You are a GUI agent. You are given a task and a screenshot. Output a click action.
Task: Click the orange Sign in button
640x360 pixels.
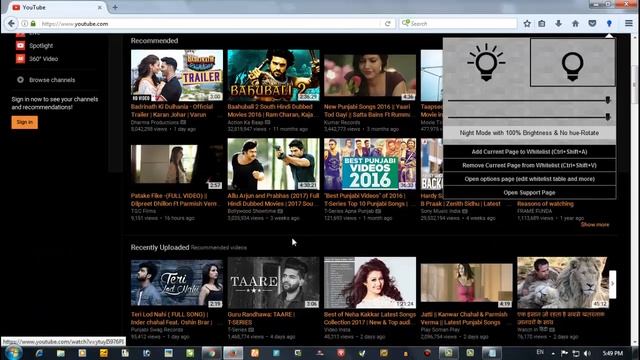click(24, 122)
